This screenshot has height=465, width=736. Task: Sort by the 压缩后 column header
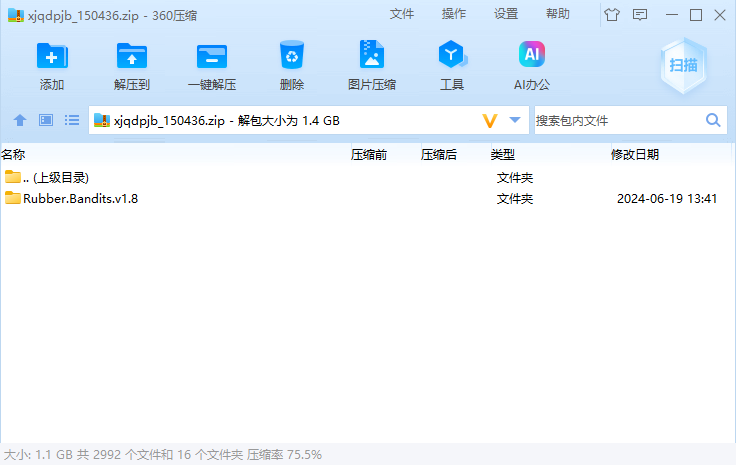(438, 154)
